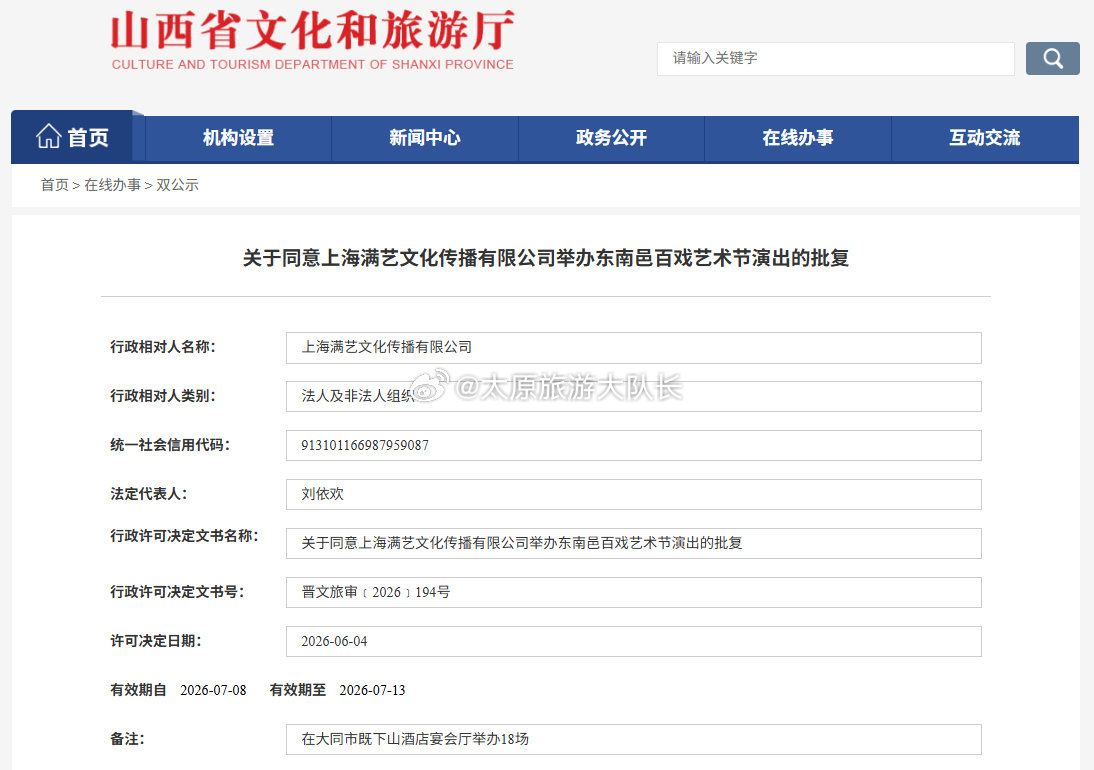Click the home icon in navigation bar
The width and height of the screenshot is (1094, 770).
[49, 136]
